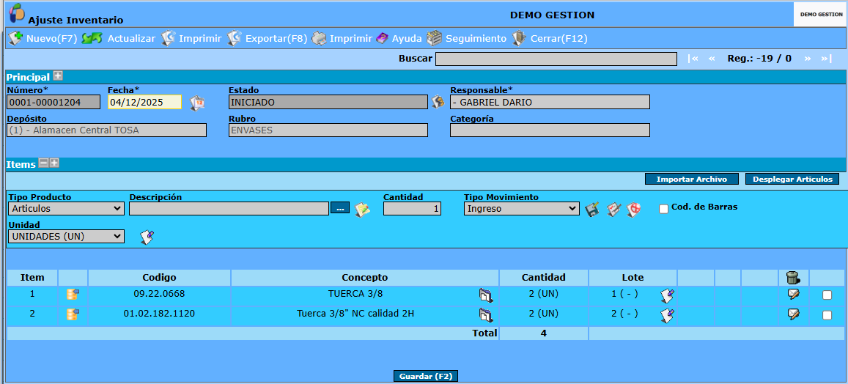
Task: Expand the Principal section plus icon
Action: pos(57,77)
